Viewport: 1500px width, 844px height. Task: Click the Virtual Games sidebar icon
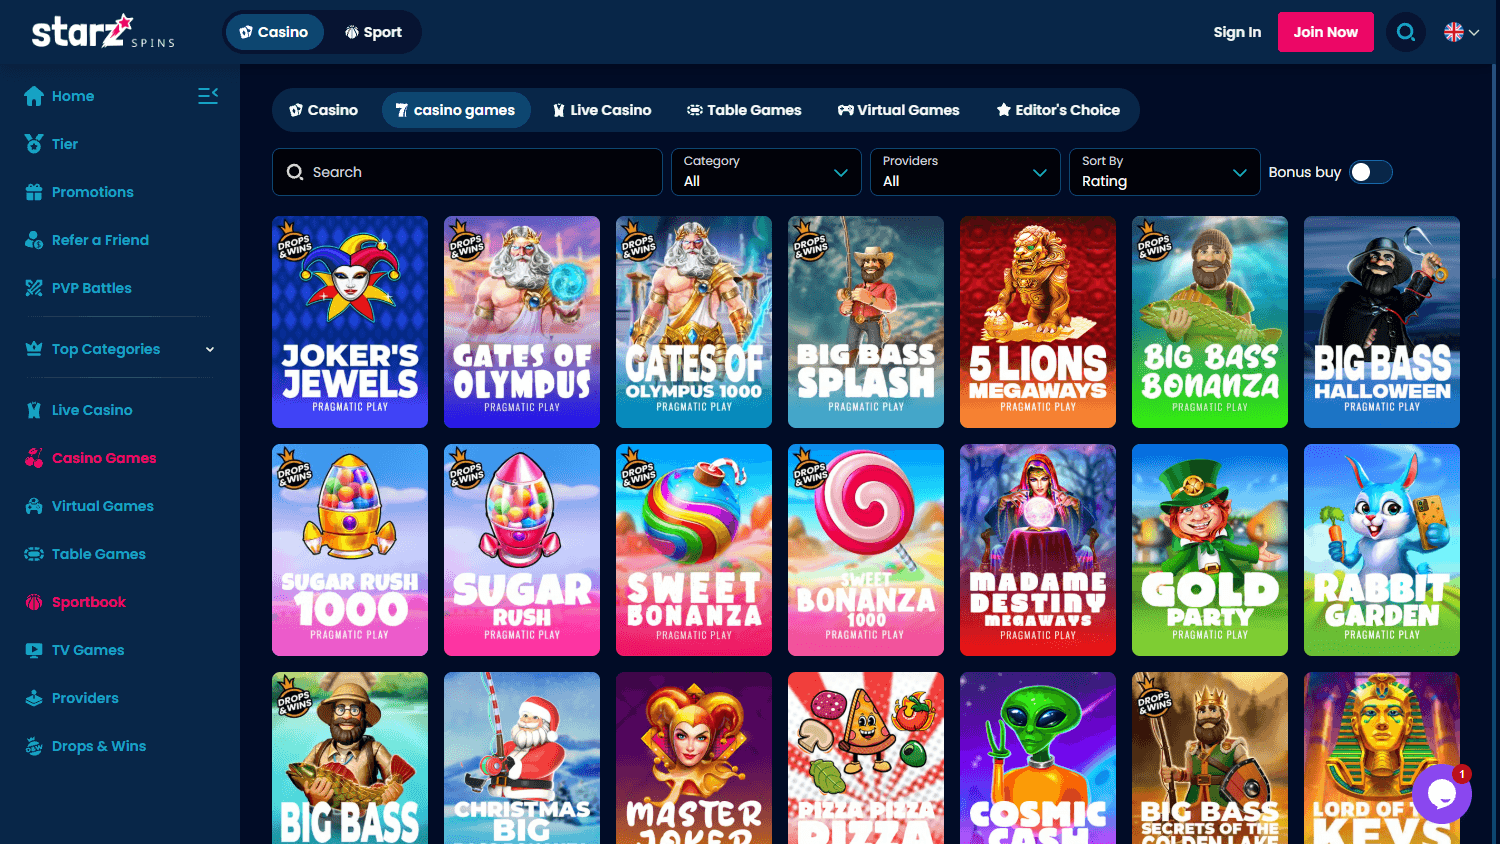coord(34,506)
